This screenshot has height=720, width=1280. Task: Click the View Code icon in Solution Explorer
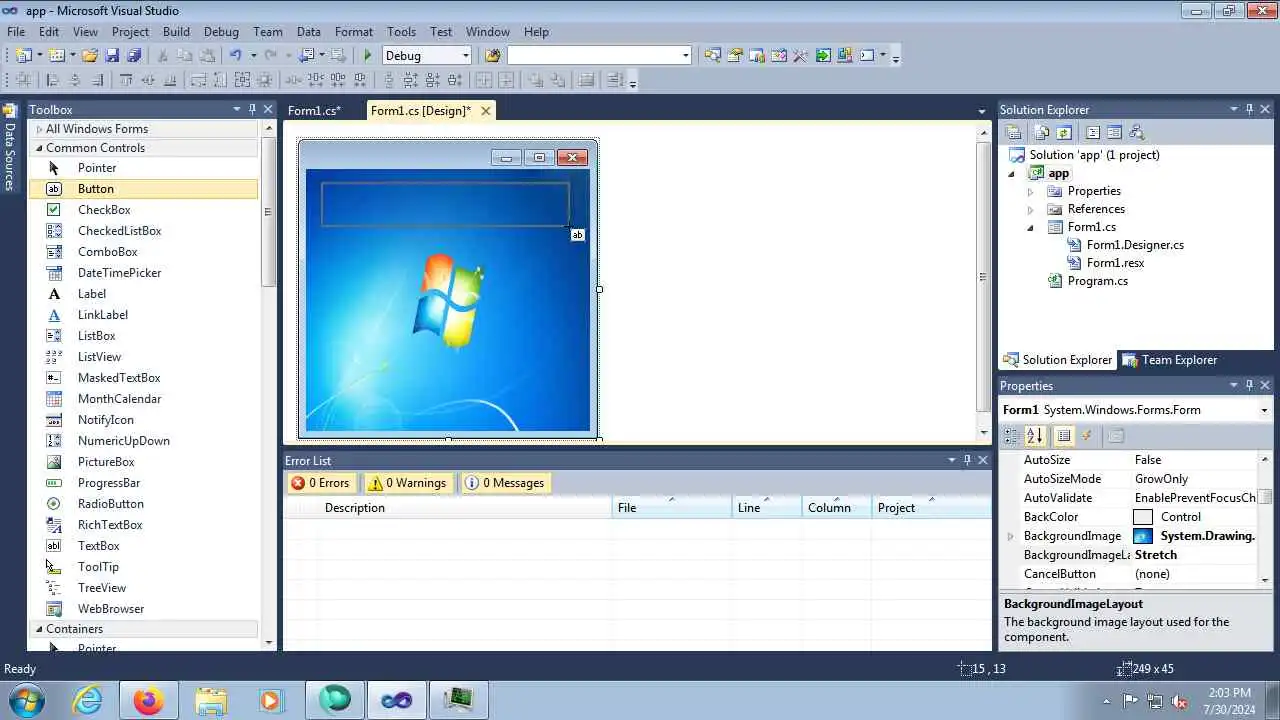(x=1093, y=133)
